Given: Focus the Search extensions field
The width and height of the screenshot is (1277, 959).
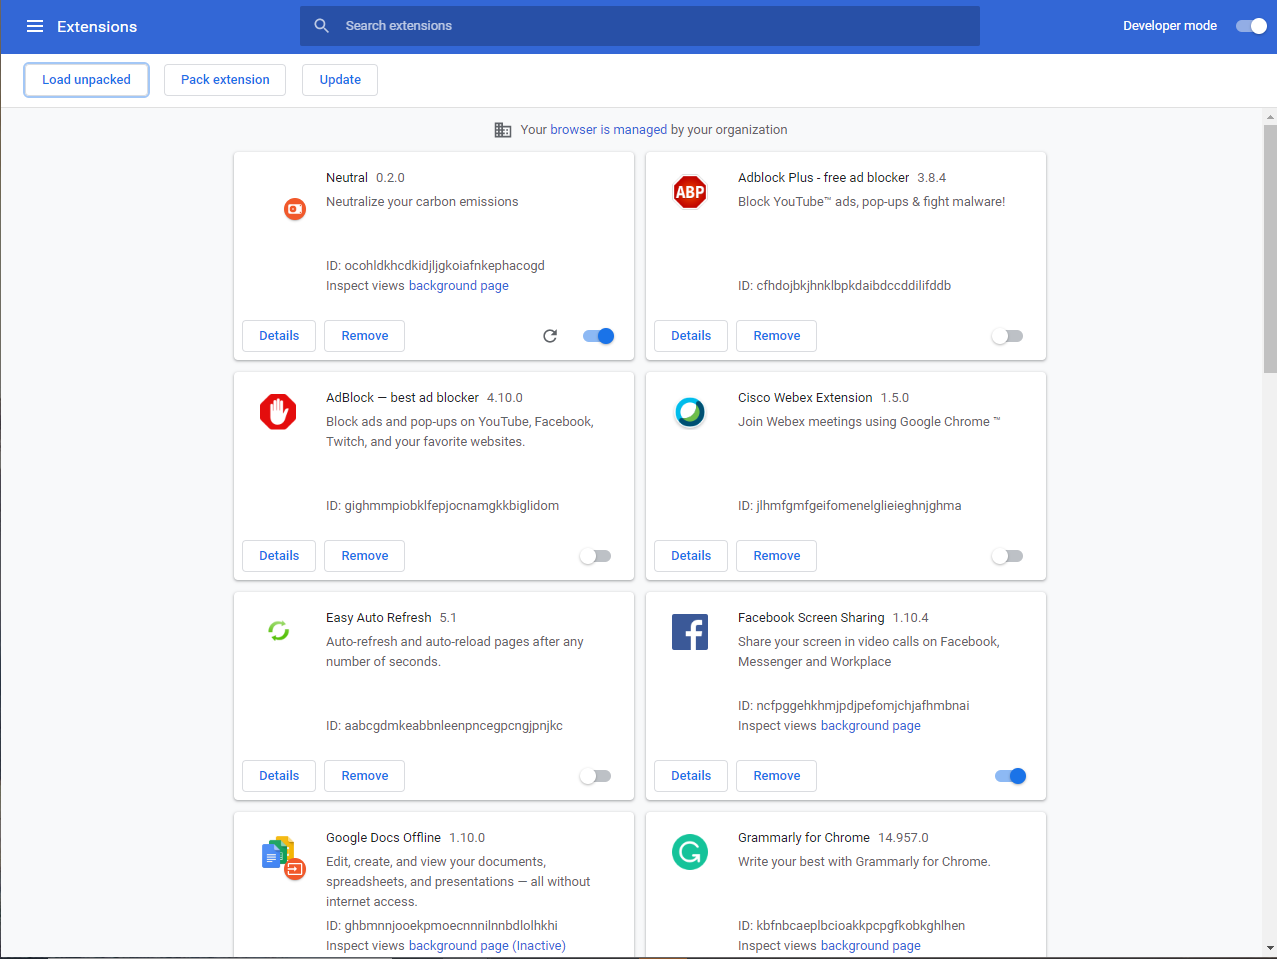Looking at the screenshot, I should 640,26.
